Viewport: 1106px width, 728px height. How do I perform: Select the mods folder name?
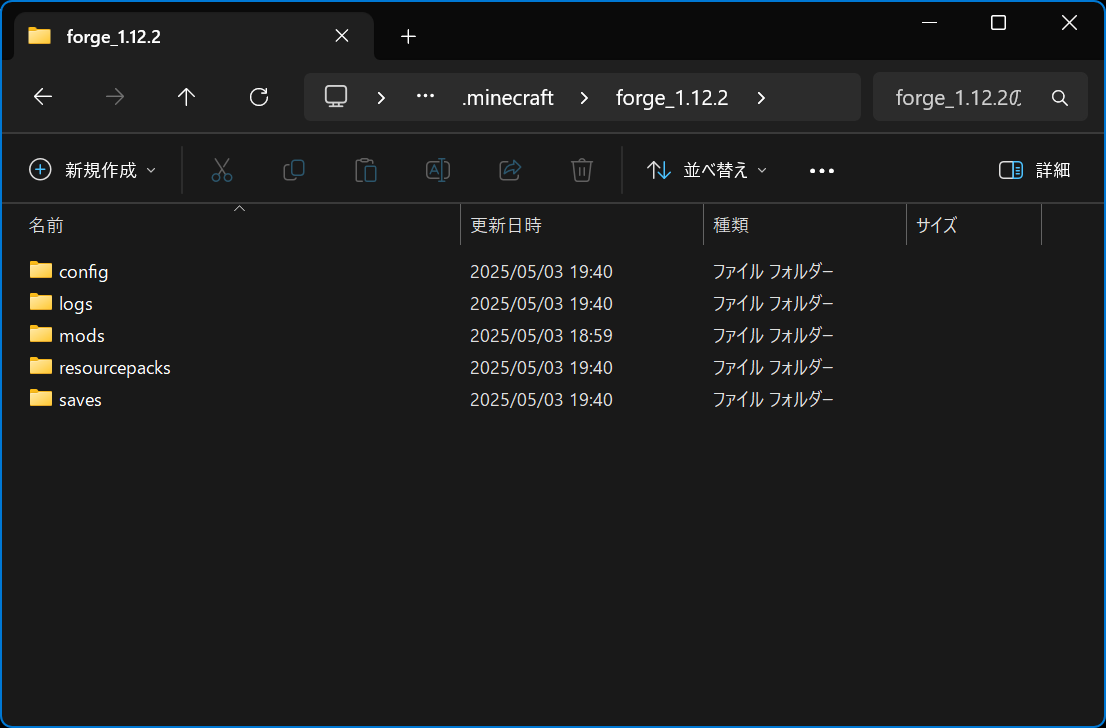[x=82, y=336]
